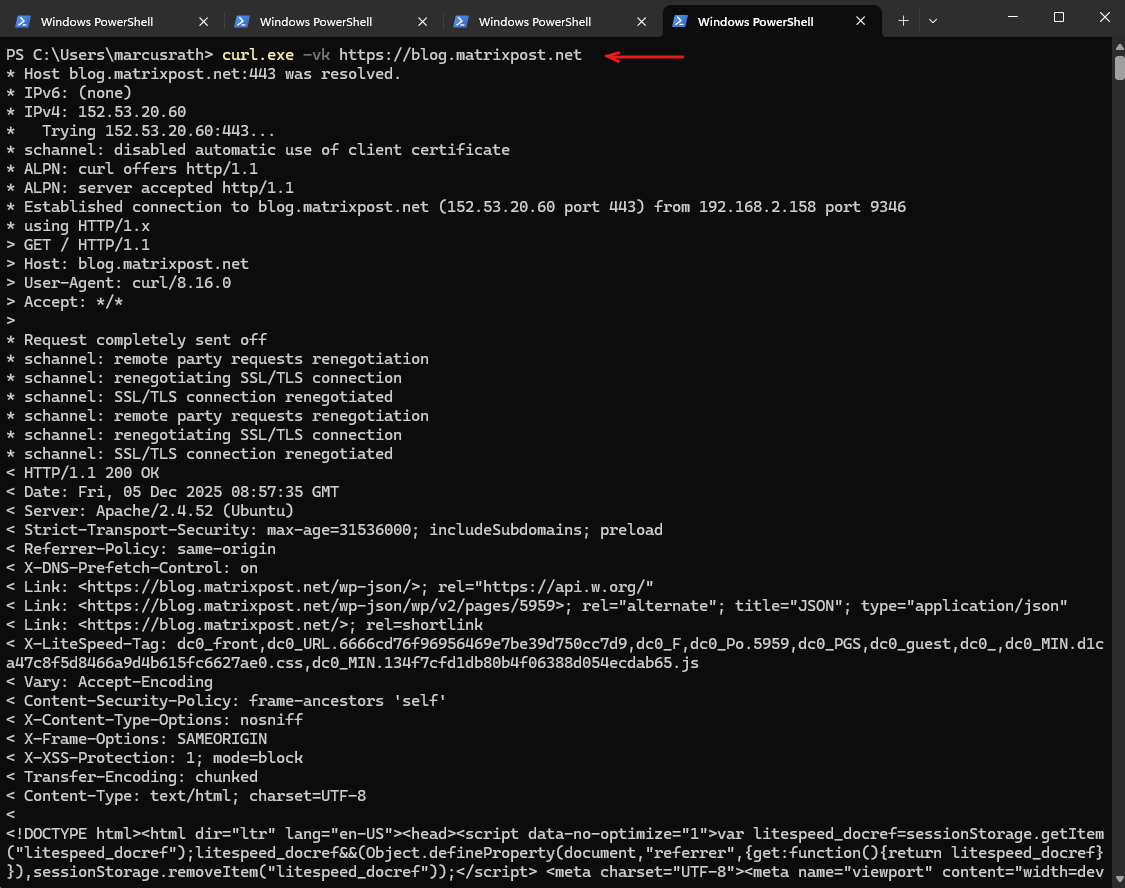1125x888 pixels.
Task: Click the vertical scrollbar thumb
Action: (x=1119, y=66)
